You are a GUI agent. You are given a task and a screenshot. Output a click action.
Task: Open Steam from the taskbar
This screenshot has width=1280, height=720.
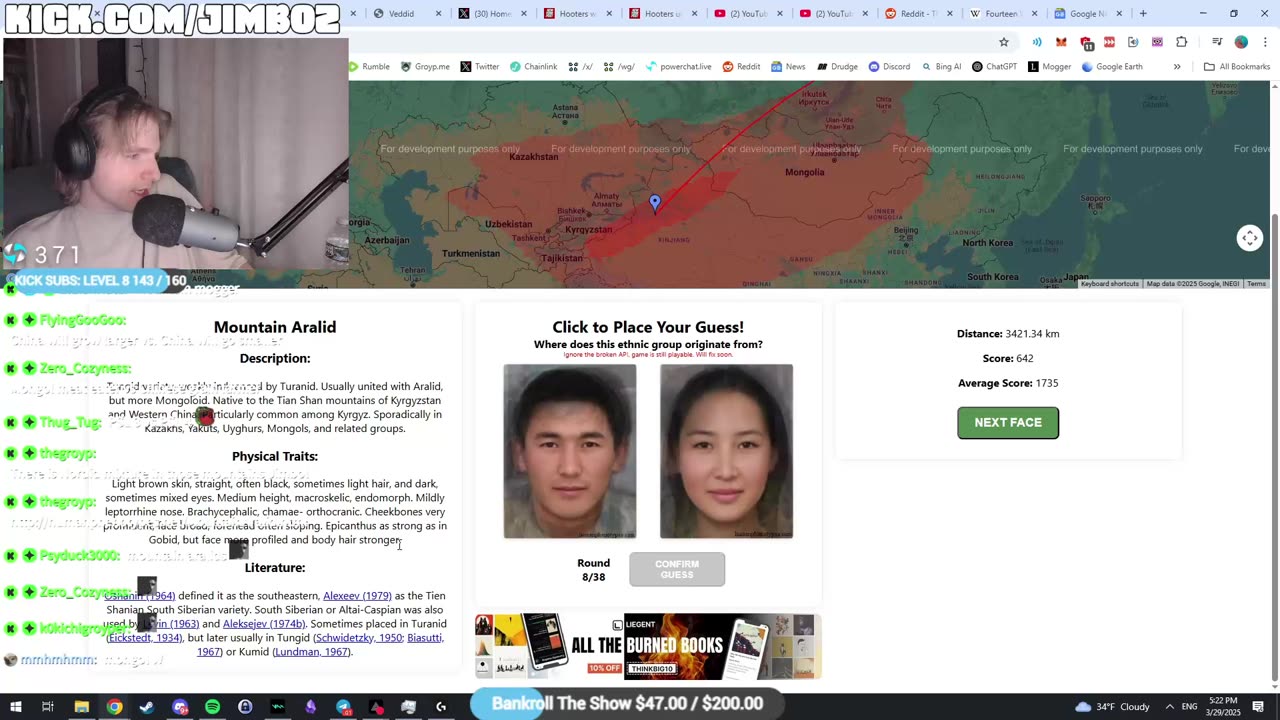[x=147, y=707]
